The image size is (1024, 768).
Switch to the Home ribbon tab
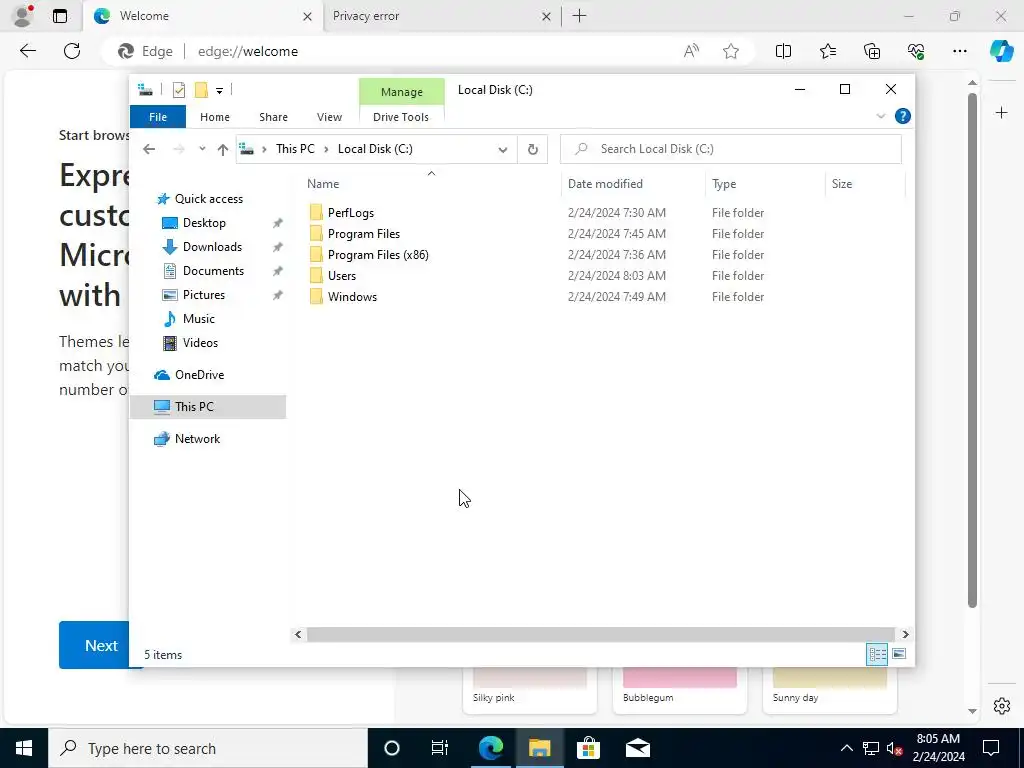[x=215, y=117]
